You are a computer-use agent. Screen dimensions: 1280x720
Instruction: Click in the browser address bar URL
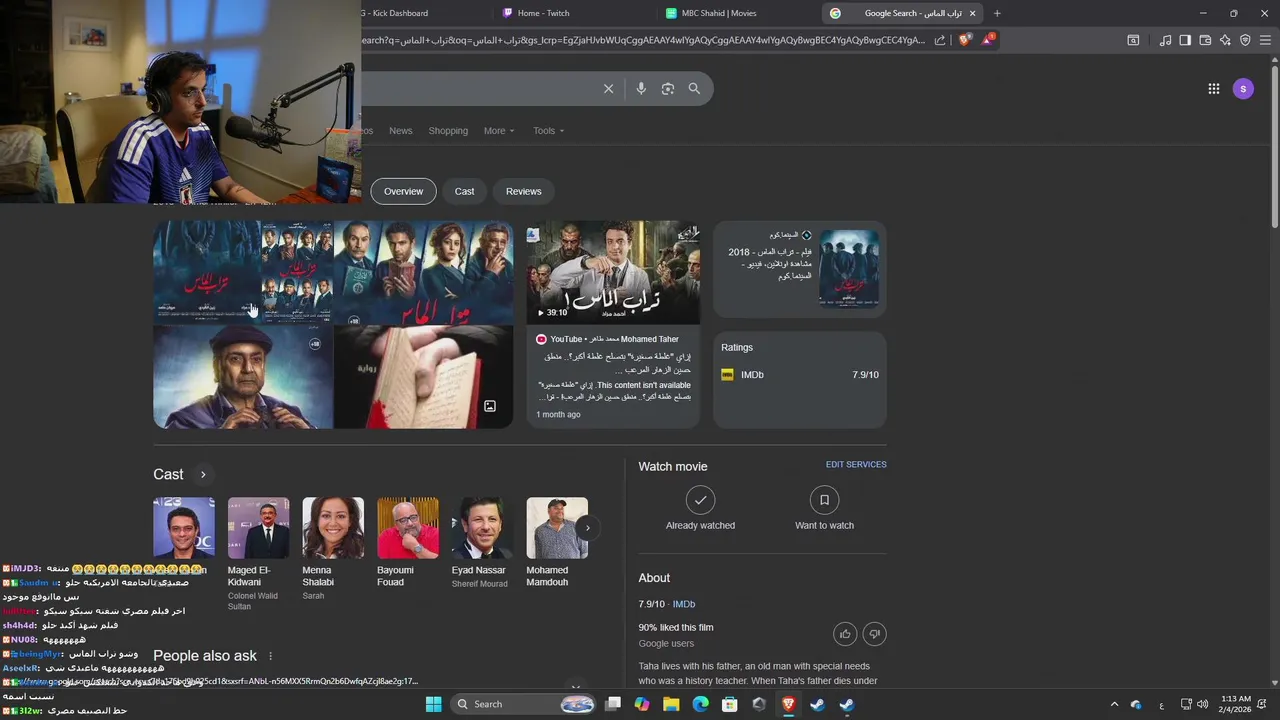pyautogui.click(x=643, y=40)
